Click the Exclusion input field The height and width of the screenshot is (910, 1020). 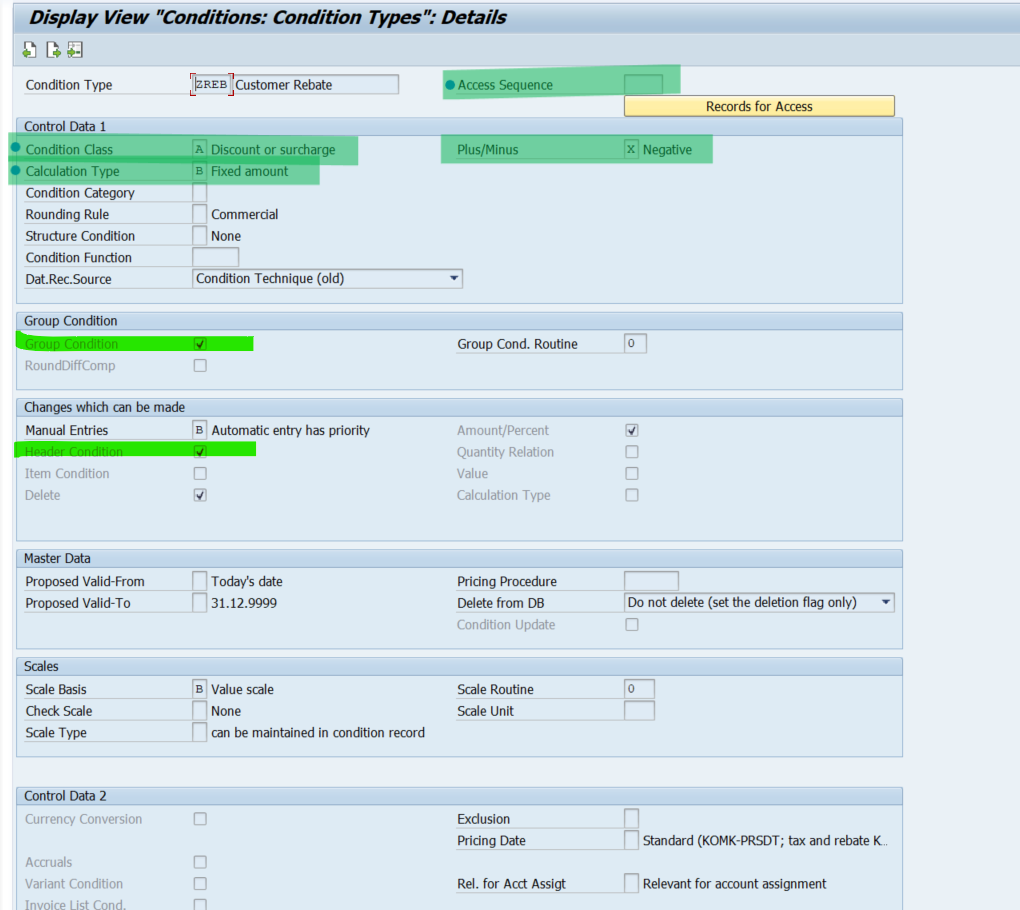(631, 818)
